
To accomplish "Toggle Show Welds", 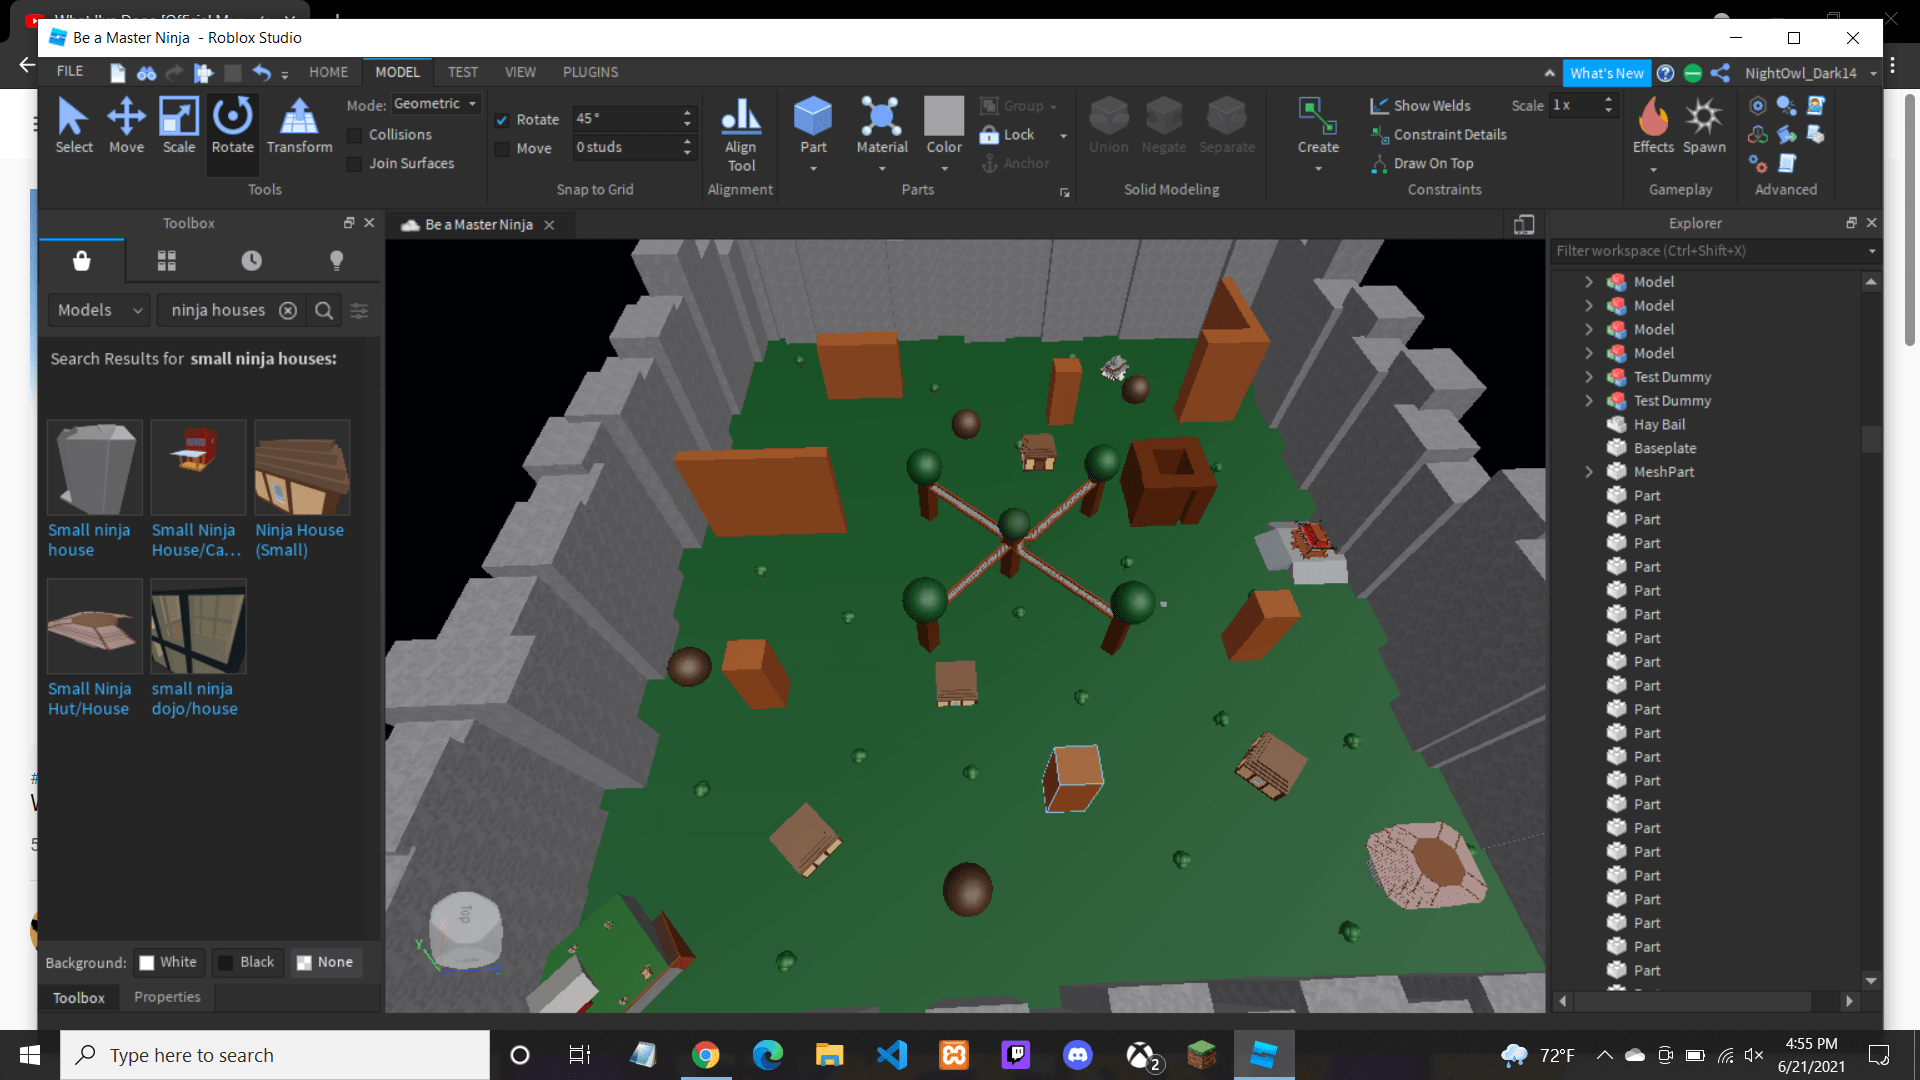I will pos(1420,106).
